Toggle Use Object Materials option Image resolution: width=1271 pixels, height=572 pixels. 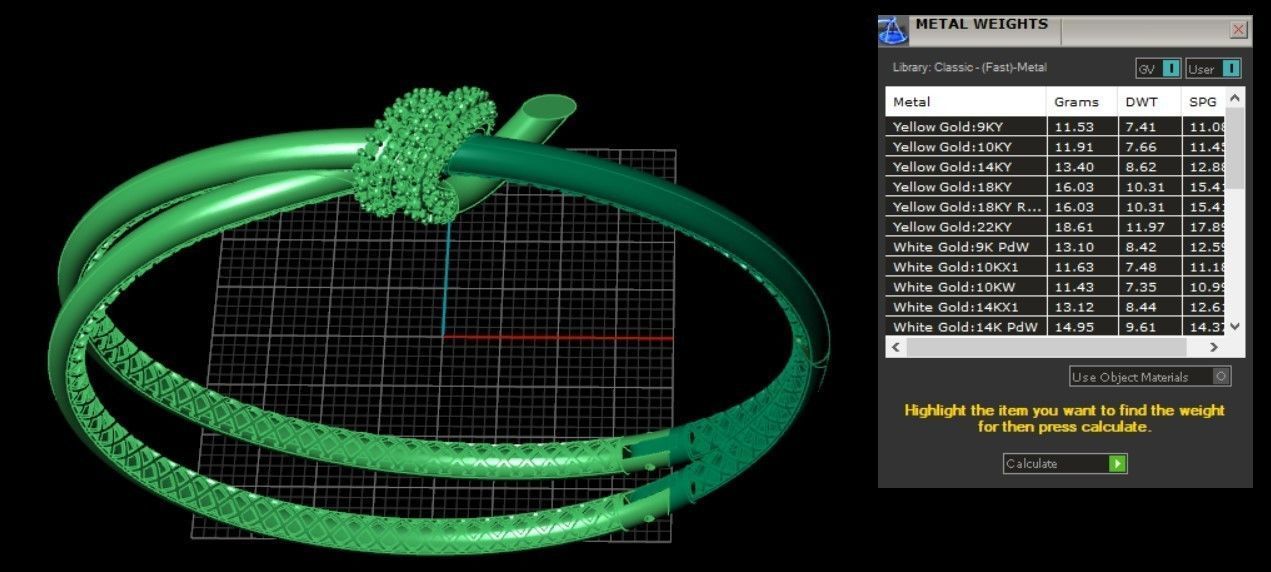(x=1150, y=377)
